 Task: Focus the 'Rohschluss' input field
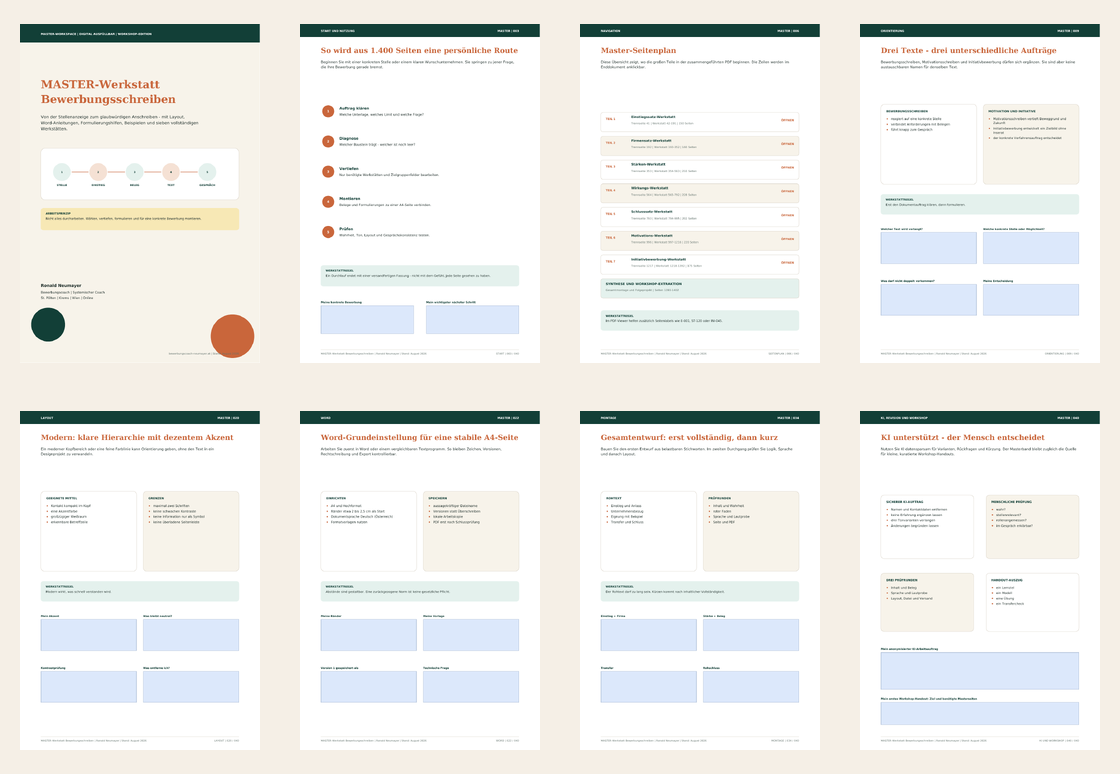[751, 687]
